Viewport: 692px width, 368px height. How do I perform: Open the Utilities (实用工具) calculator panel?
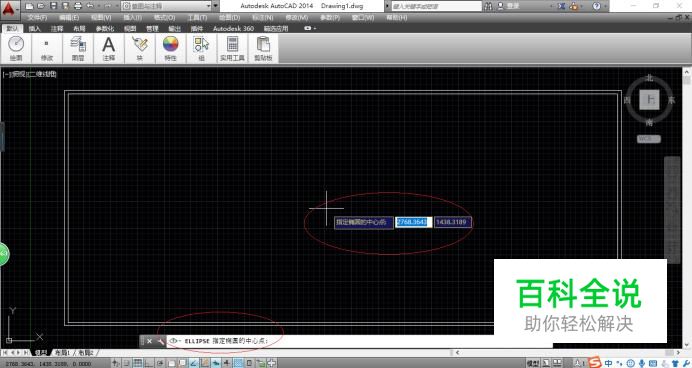coord(232,49)
